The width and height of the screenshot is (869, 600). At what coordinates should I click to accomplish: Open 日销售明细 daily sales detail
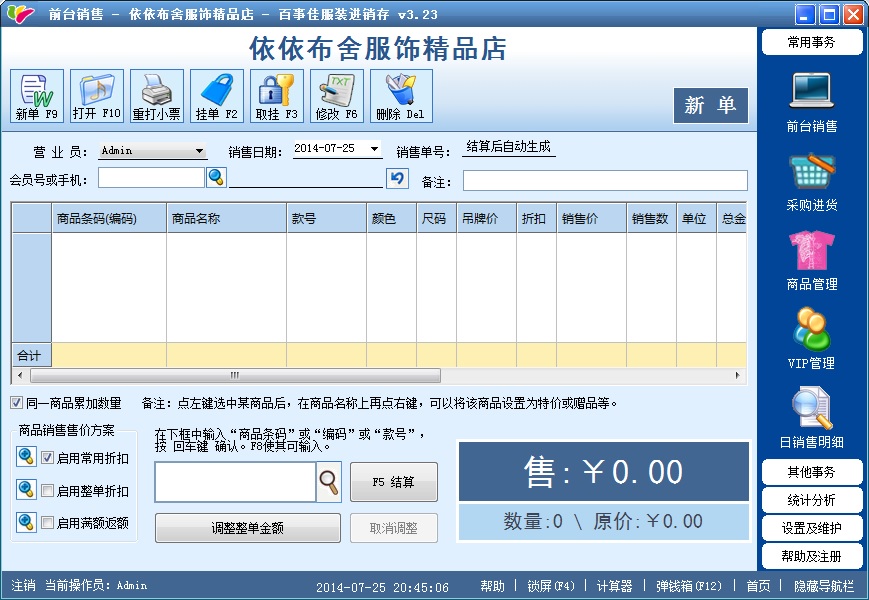(811, 418)
